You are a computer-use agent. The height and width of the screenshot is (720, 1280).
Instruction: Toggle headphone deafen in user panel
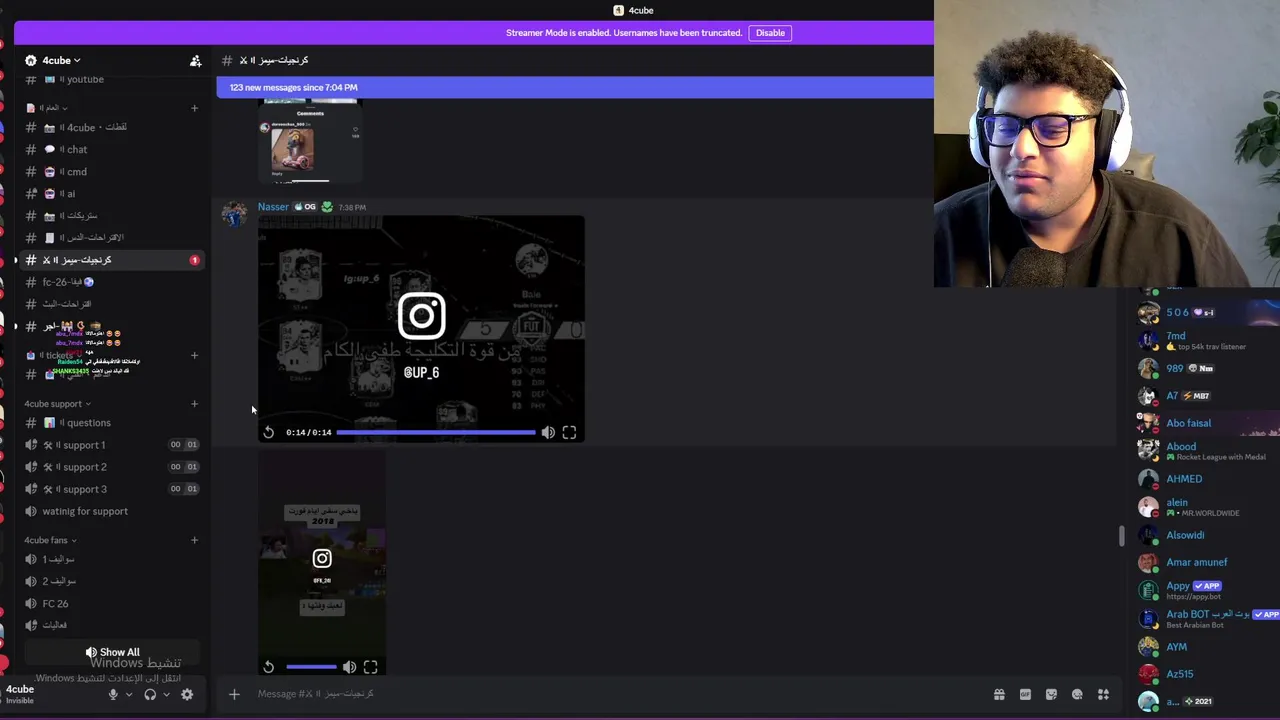pyautogui.click(x=150, y=694)
